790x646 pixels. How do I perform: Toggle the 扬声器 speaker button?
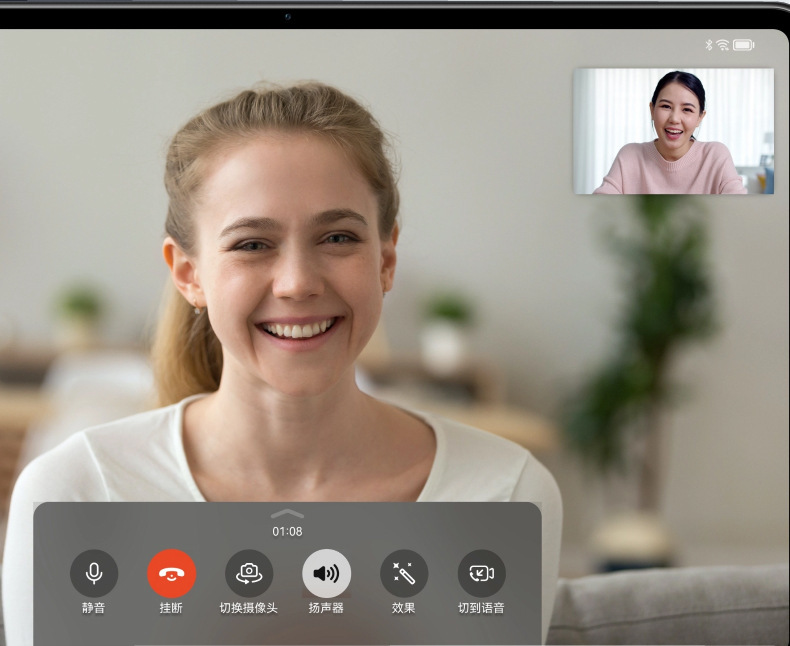coord(326,573)
